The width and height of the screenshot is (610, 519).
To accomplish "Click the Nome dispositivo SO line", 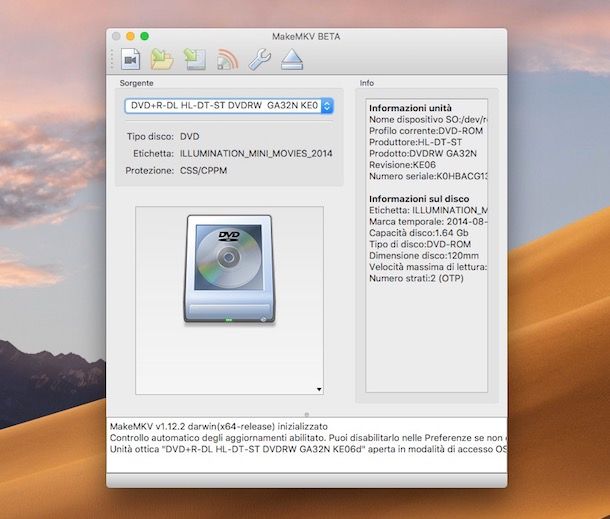I will click(x=428, y=119).
